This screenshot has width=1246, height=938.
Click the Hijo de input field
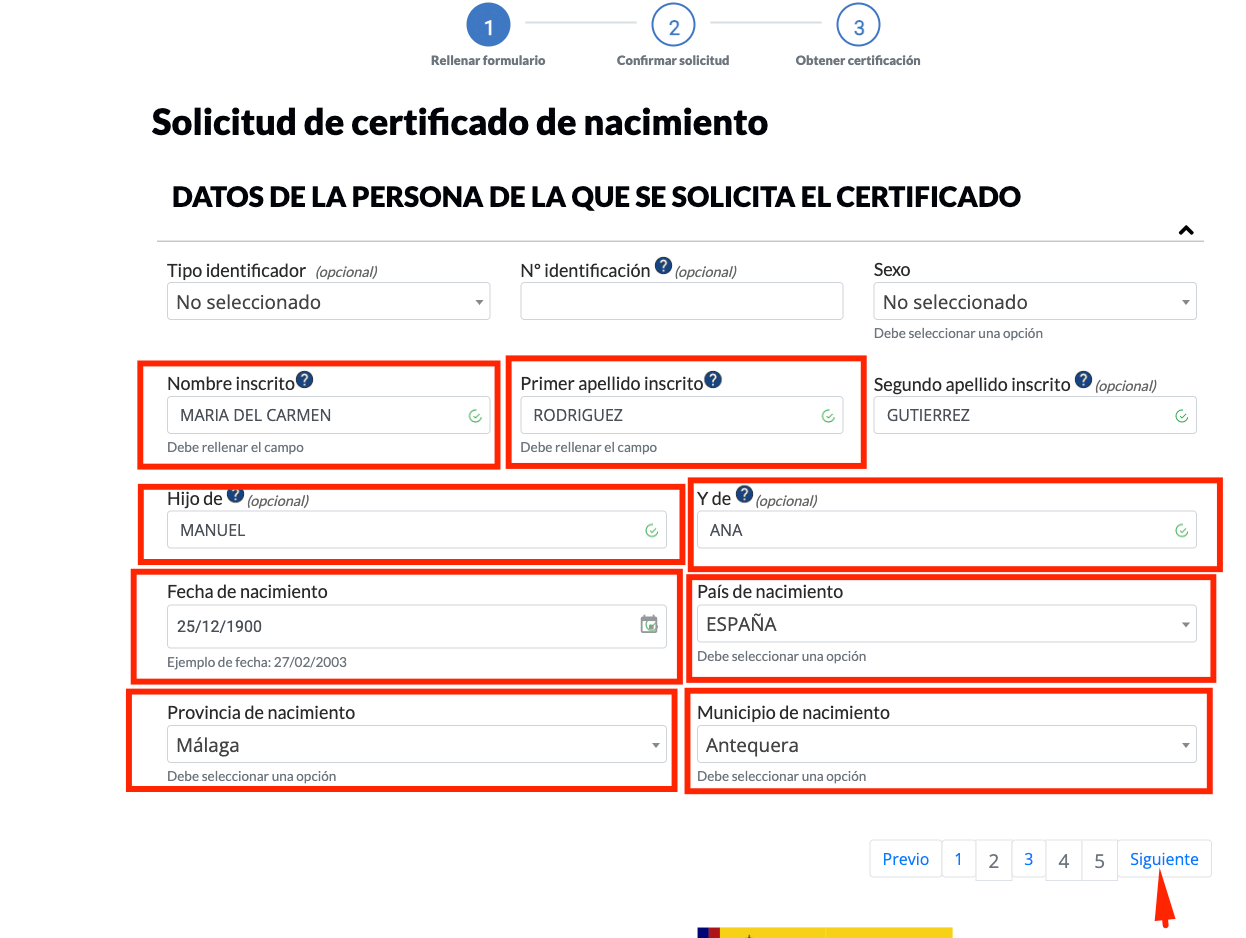[417, 530]
